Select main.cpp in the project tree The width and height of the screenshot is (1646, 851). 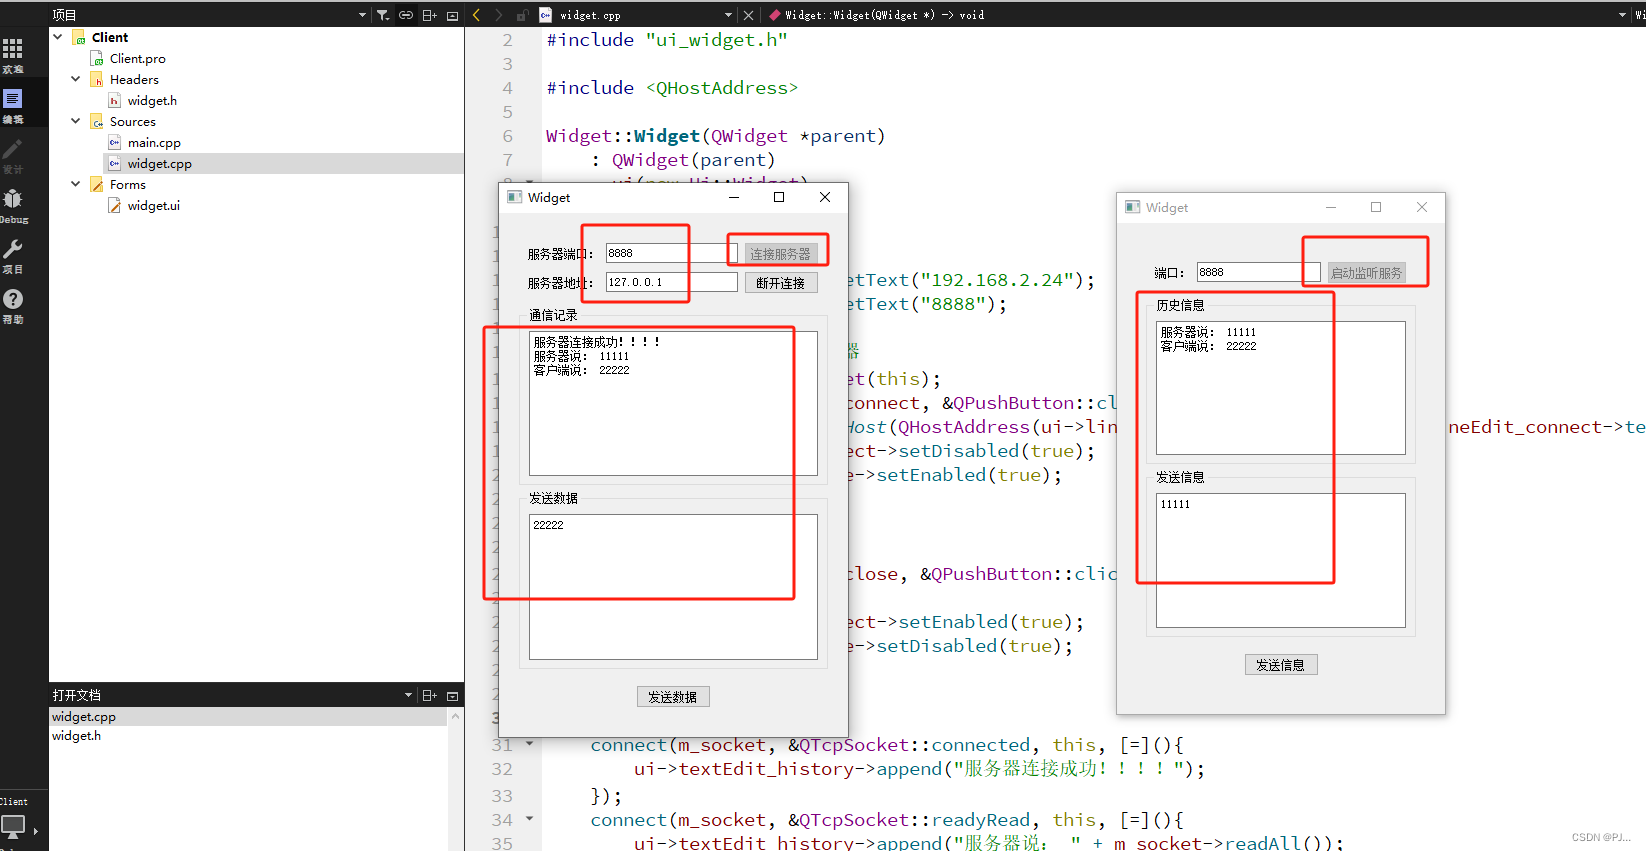[154, 143]
